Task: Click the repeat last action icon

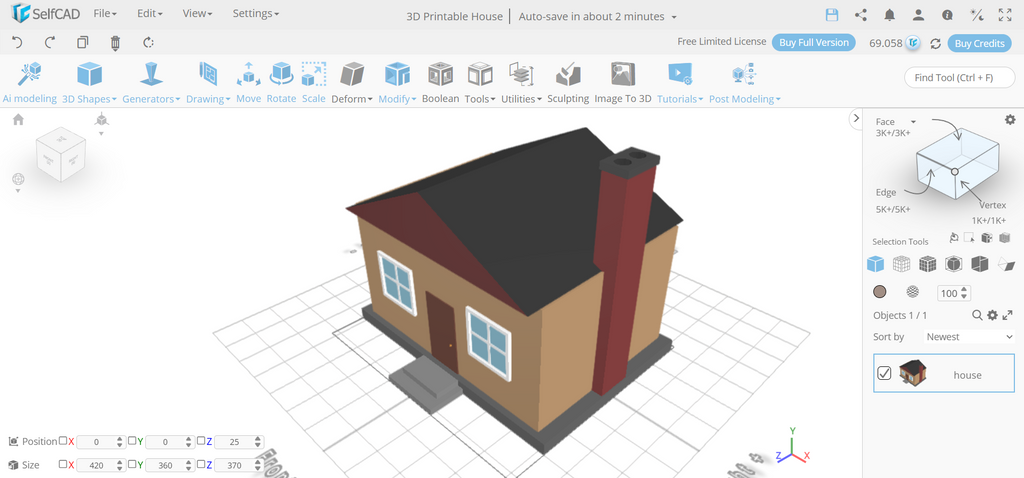Action: 148,42
